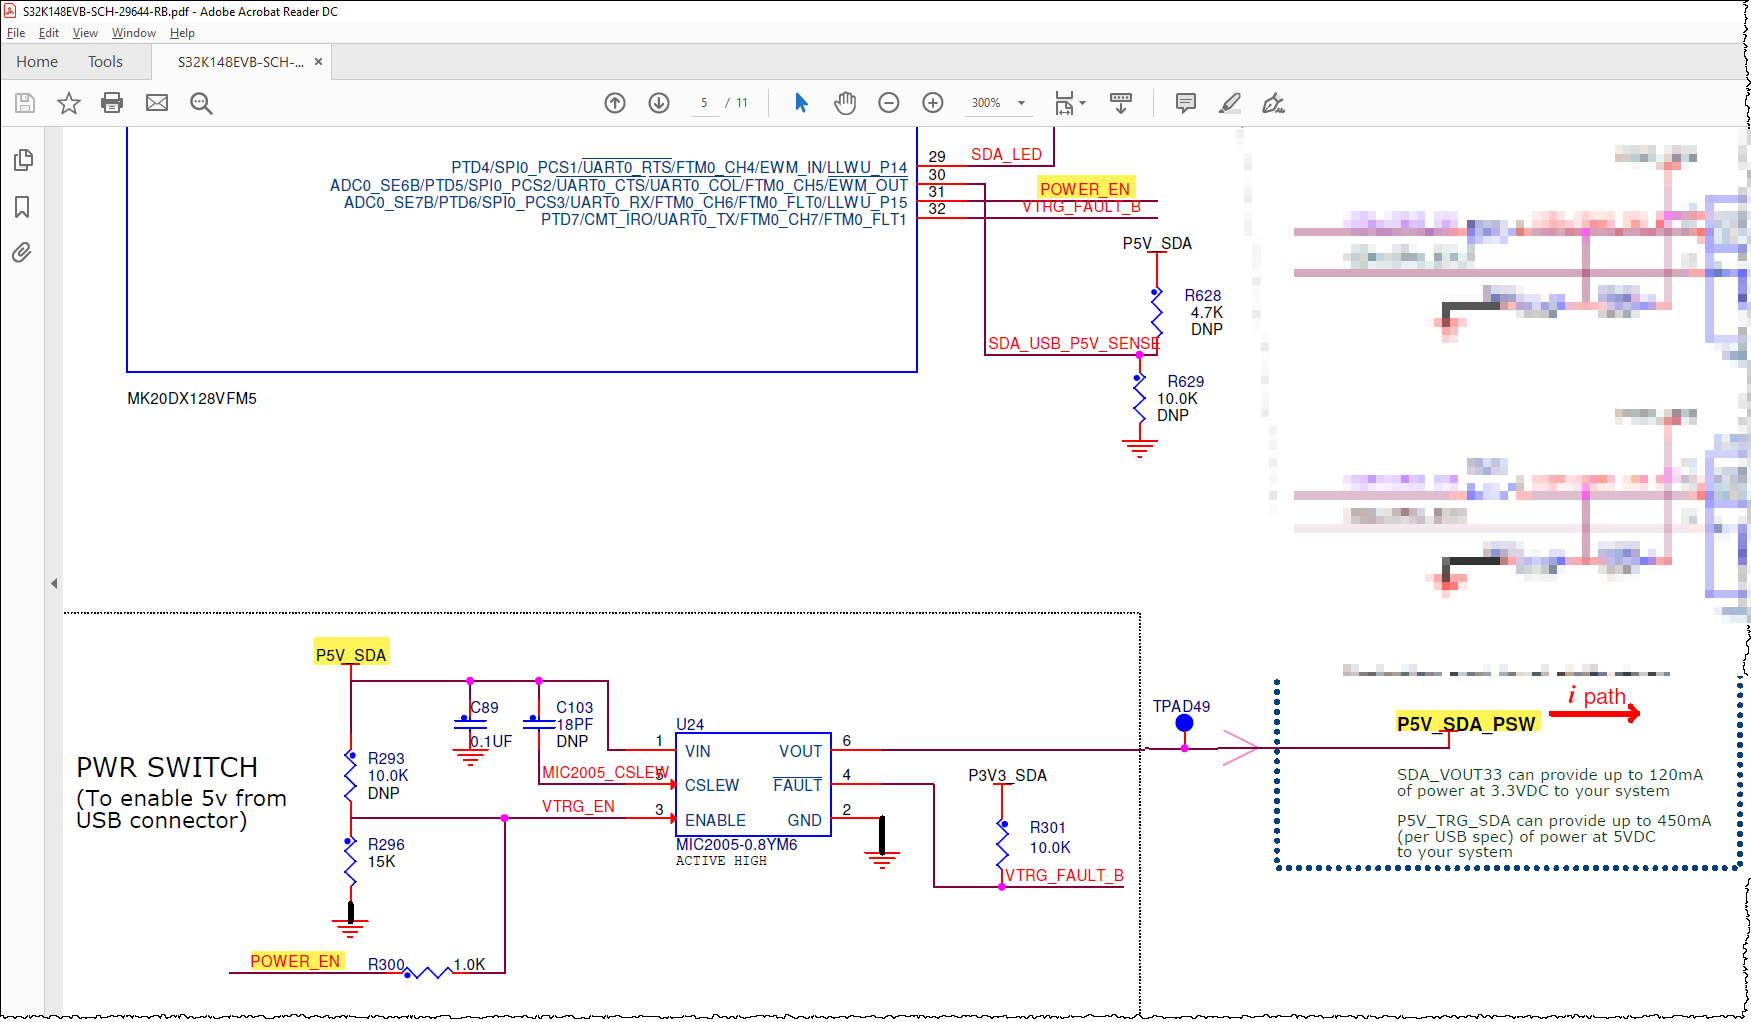The width and height of the screenshot is (1751, 1022).
Task: Send file by email envelope icon
Action: (157, 103)
